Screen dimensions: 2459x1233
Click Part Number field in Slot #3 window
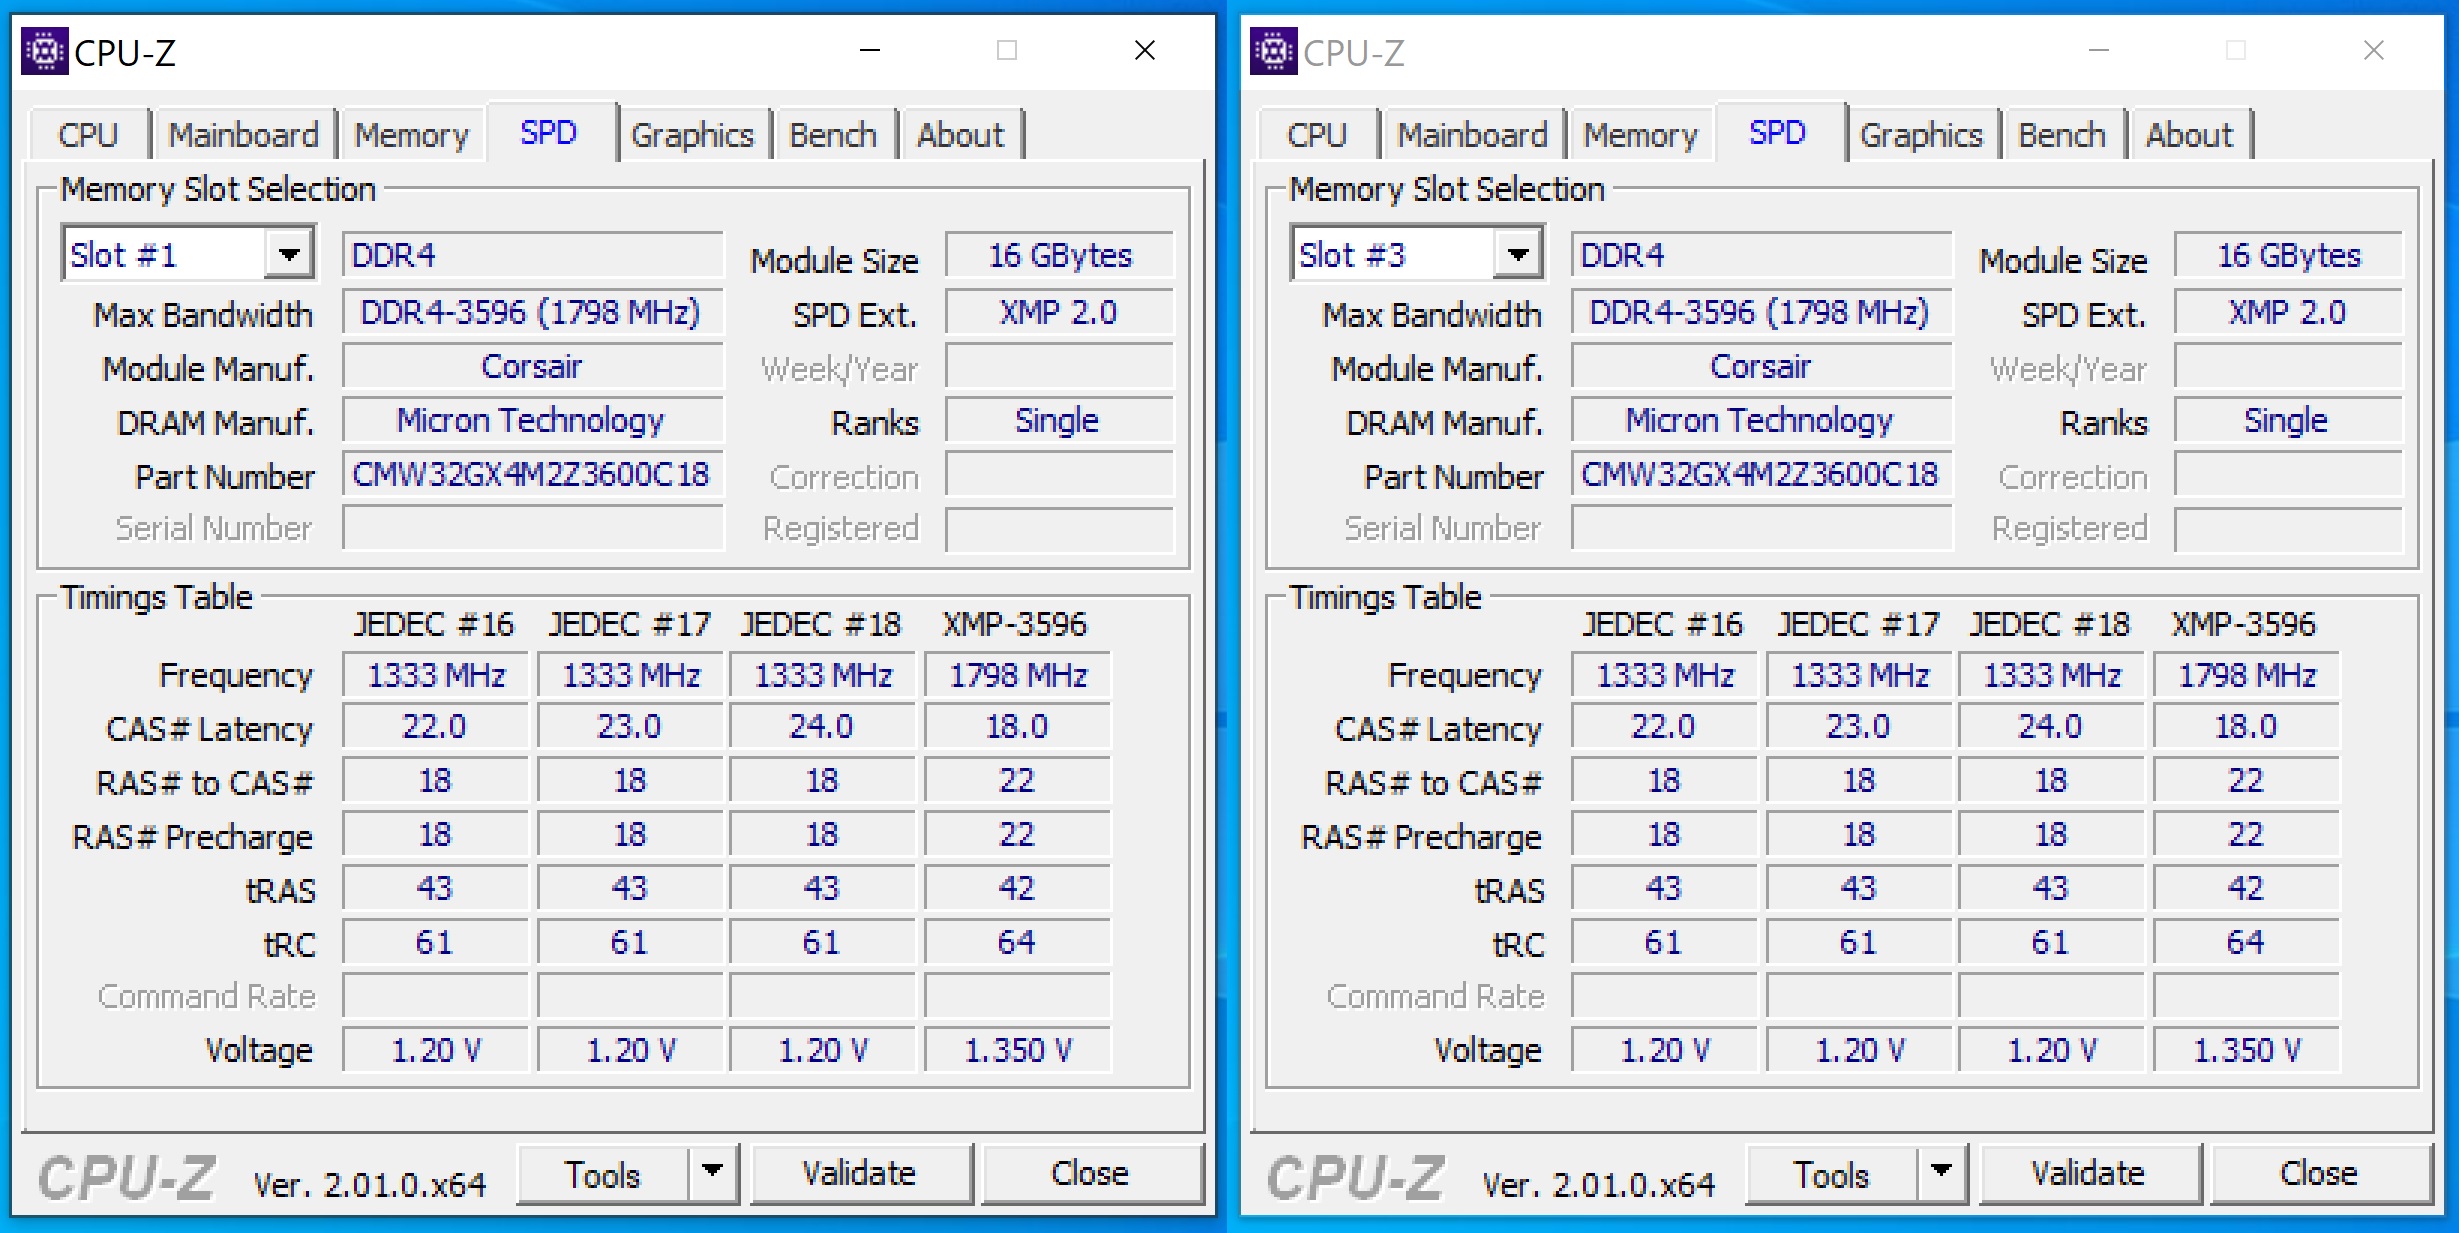(1761, 474)
